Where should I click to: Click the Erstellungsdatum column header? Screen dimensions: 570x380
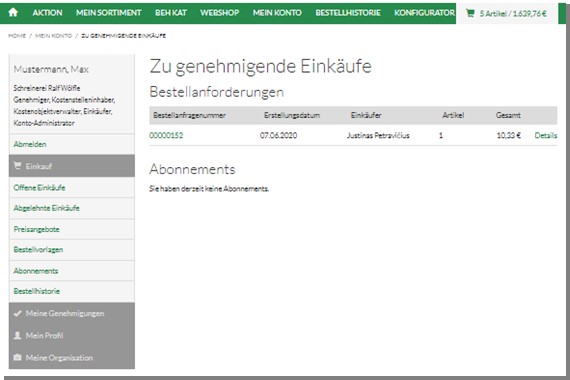pyautogui.click(x=292, y=115)
